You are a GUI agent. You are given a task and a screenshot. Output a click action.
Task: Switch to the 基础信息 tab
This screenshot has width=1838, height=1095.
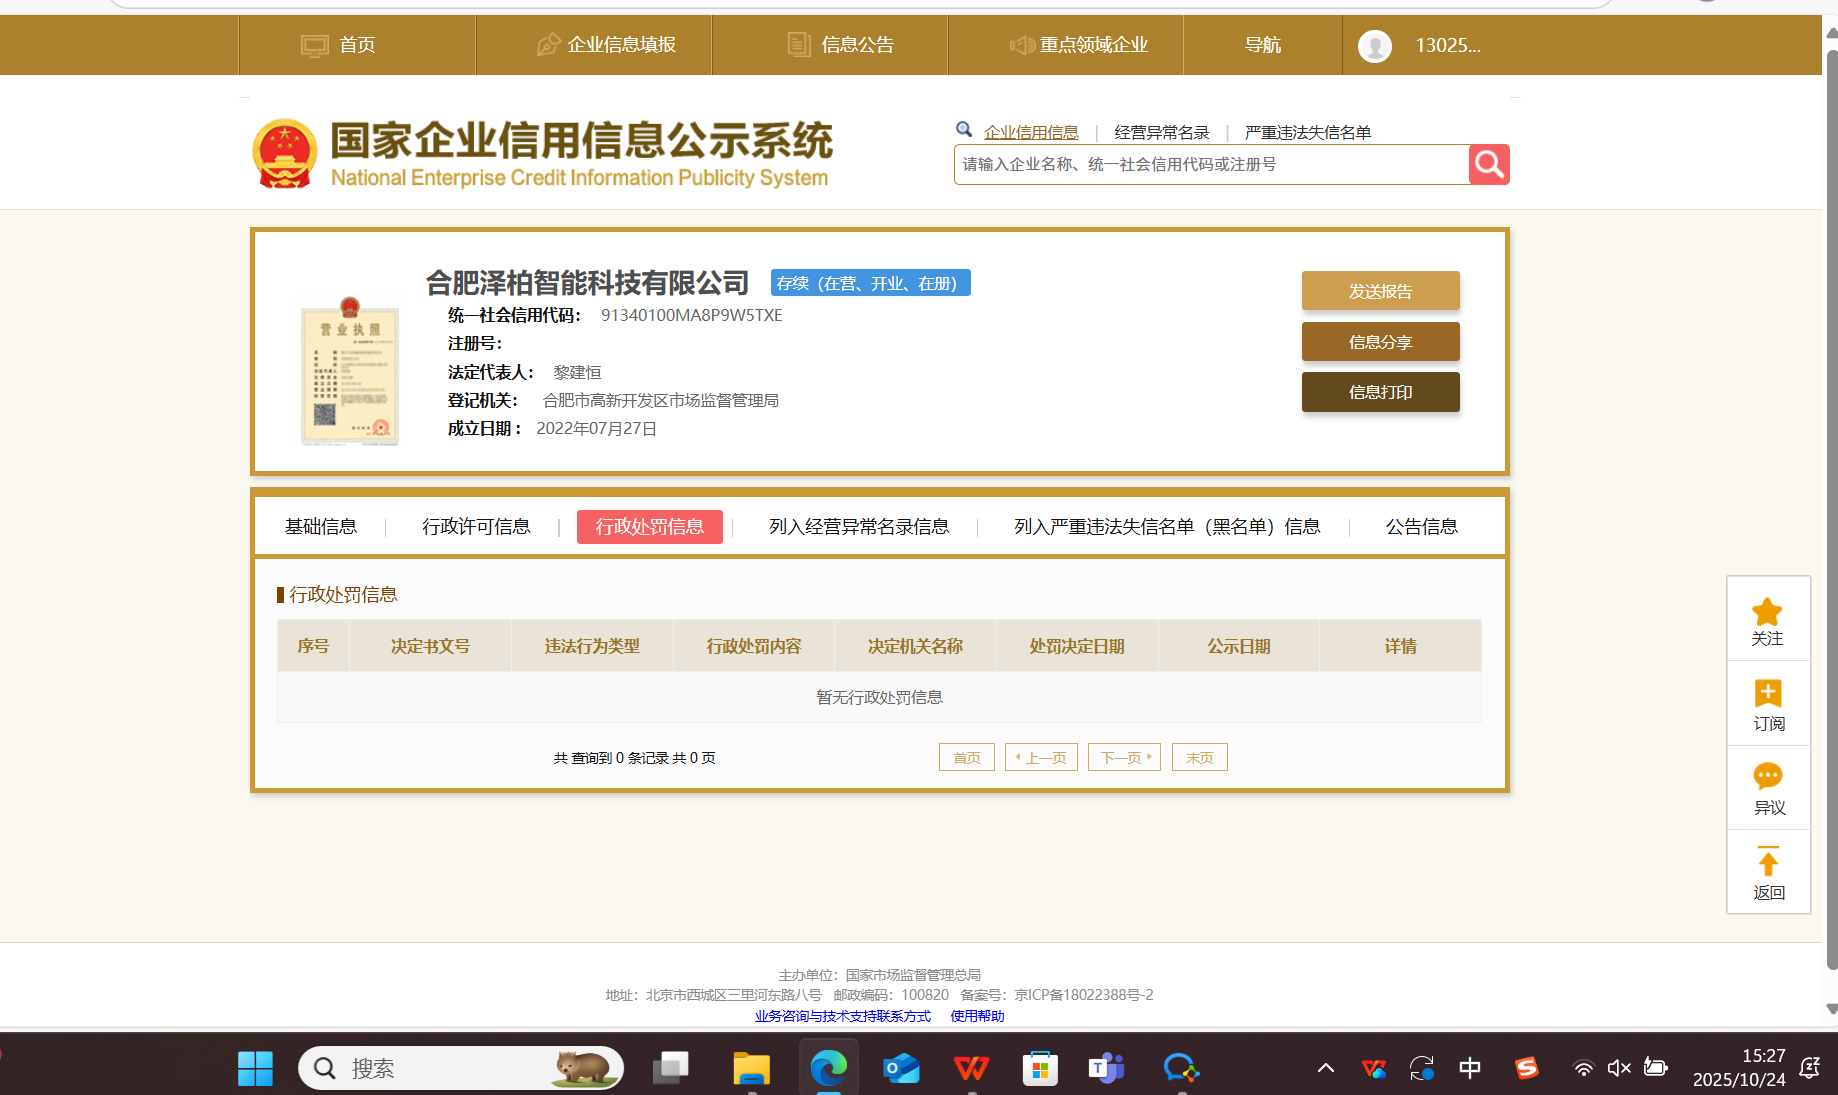tap(320, 527)
